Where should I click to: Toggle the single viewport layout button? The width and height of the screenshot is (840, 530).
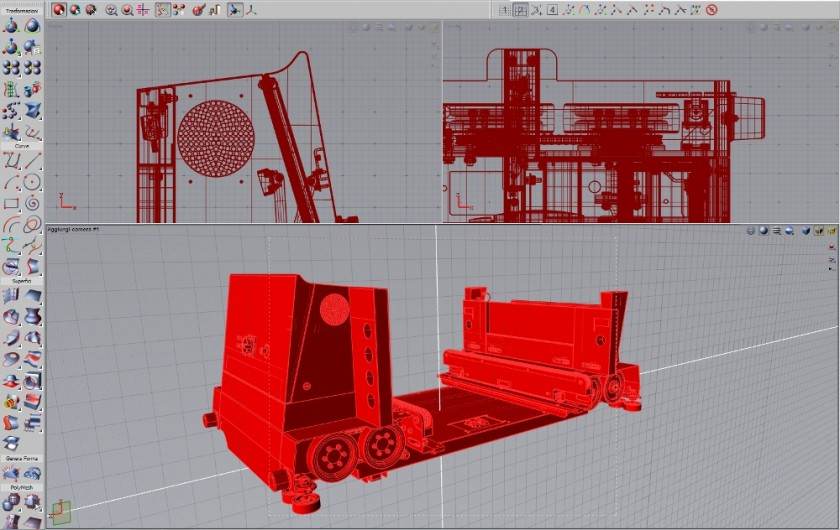point(505,9)
